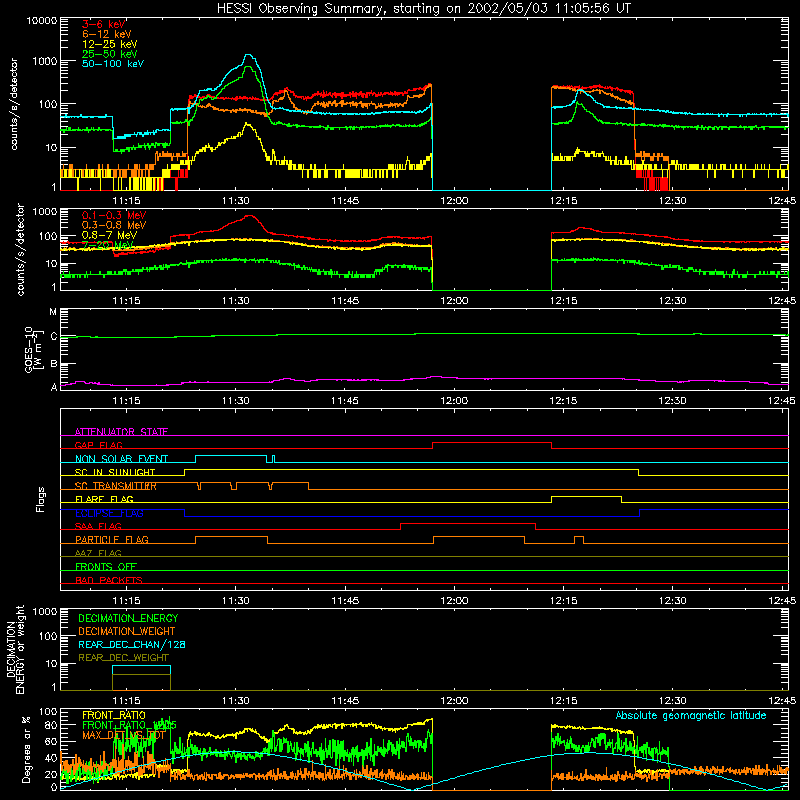Click the C flux class tick label
Screen dimensions: 800x800
tap(54, 336)
